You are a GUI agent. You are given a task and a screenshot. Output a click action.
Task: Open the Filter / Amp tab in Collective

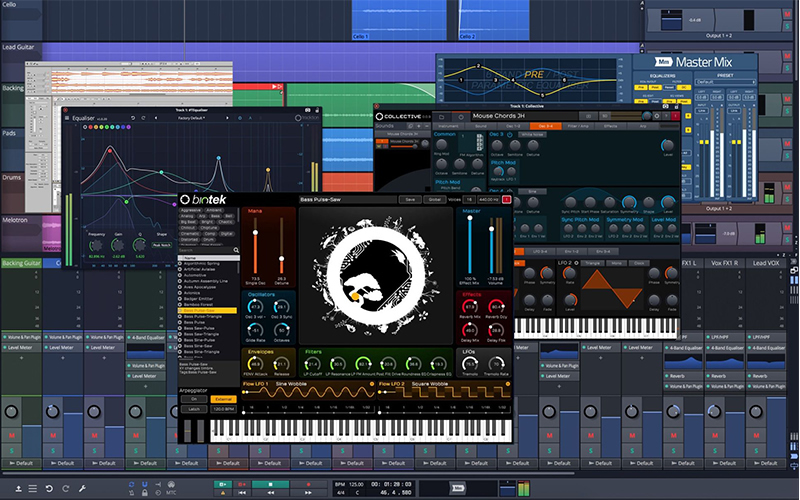pos(578,126)
